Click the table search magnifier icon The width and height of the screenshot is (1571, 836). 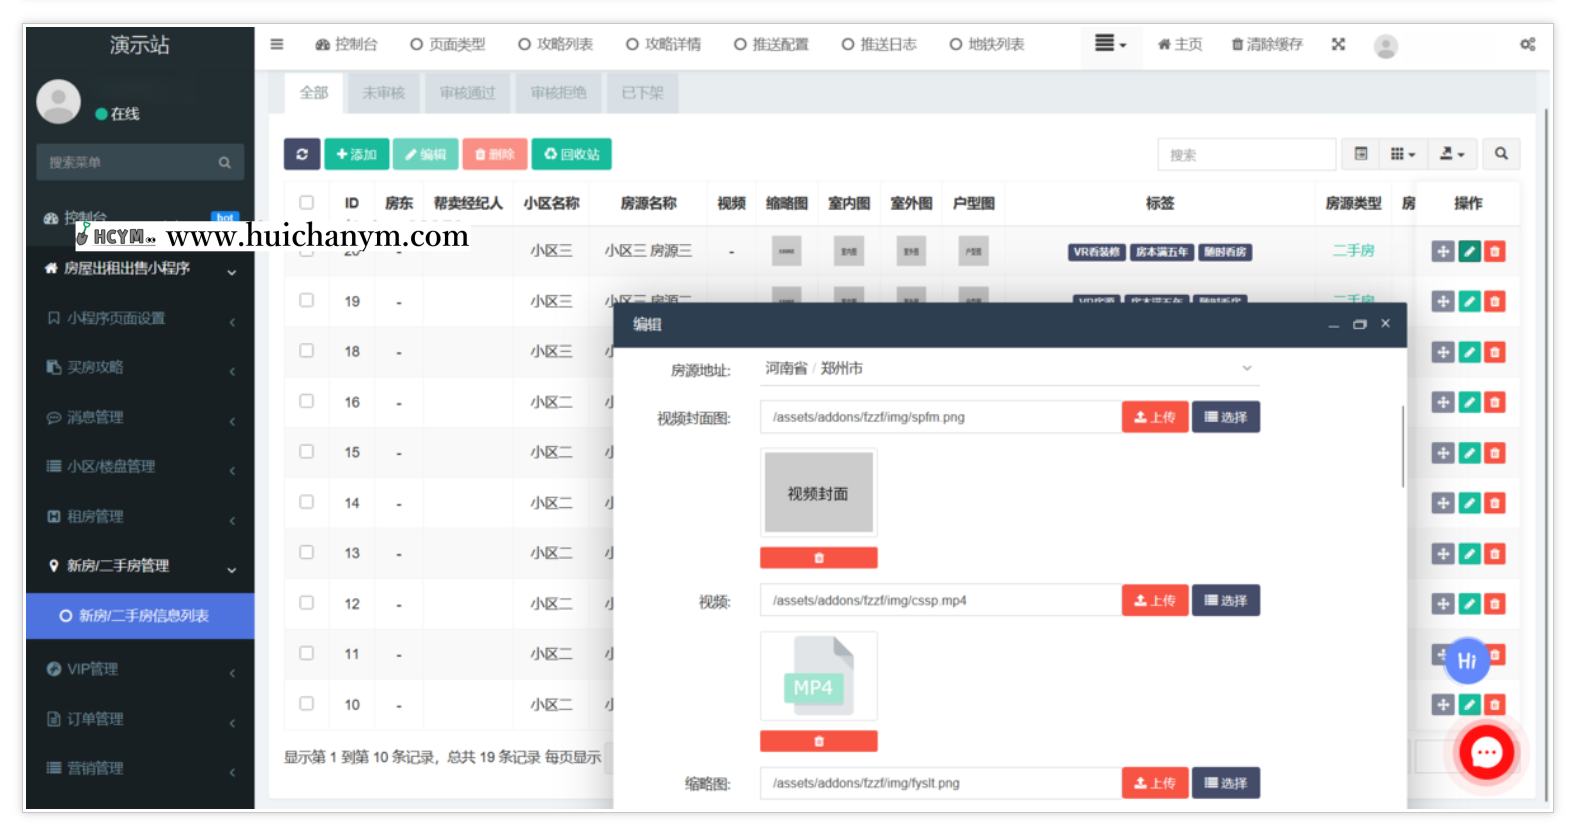coord(1500,154)
